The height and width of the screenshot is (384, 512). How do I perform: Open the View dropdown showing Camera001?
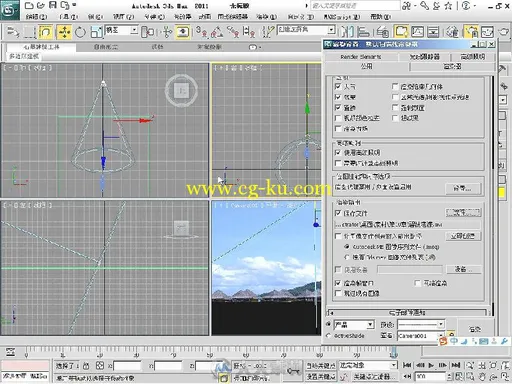click(421, 336)
